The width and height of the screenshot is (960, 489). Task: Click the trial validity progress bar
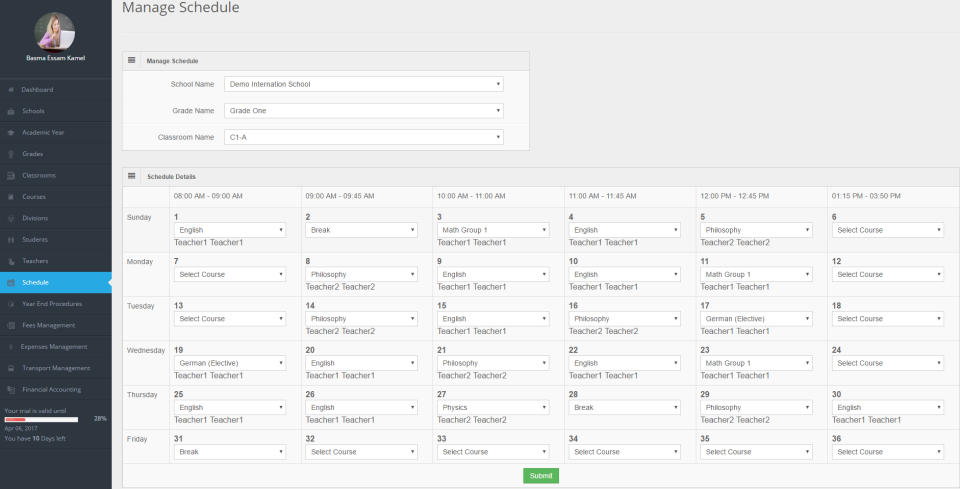(x=41, y=419)
